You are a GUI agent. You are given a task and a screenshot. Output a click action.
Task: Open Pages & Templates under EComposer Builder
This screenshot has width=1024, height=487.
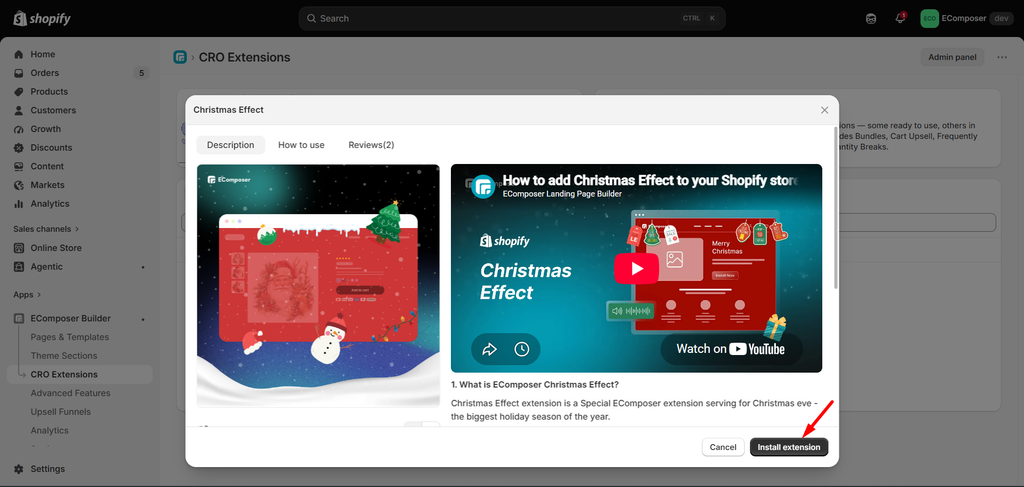click(70, 337)
